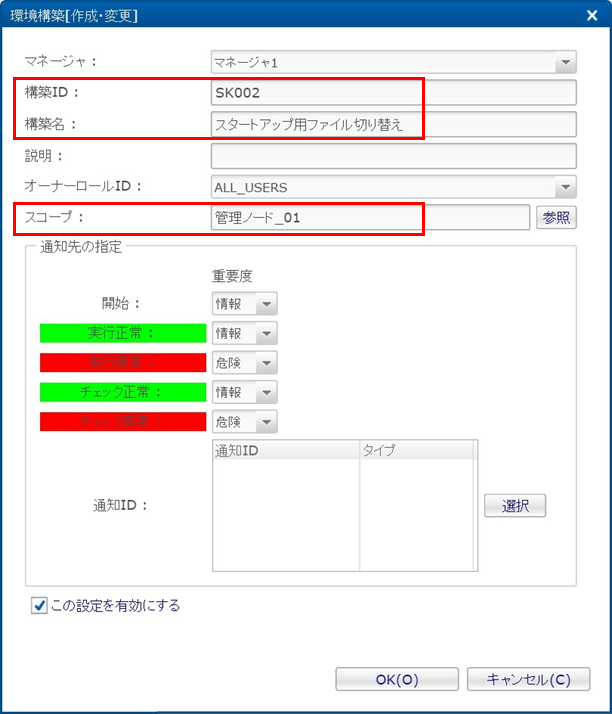Click the 開始 label text

tap(121, 304)
